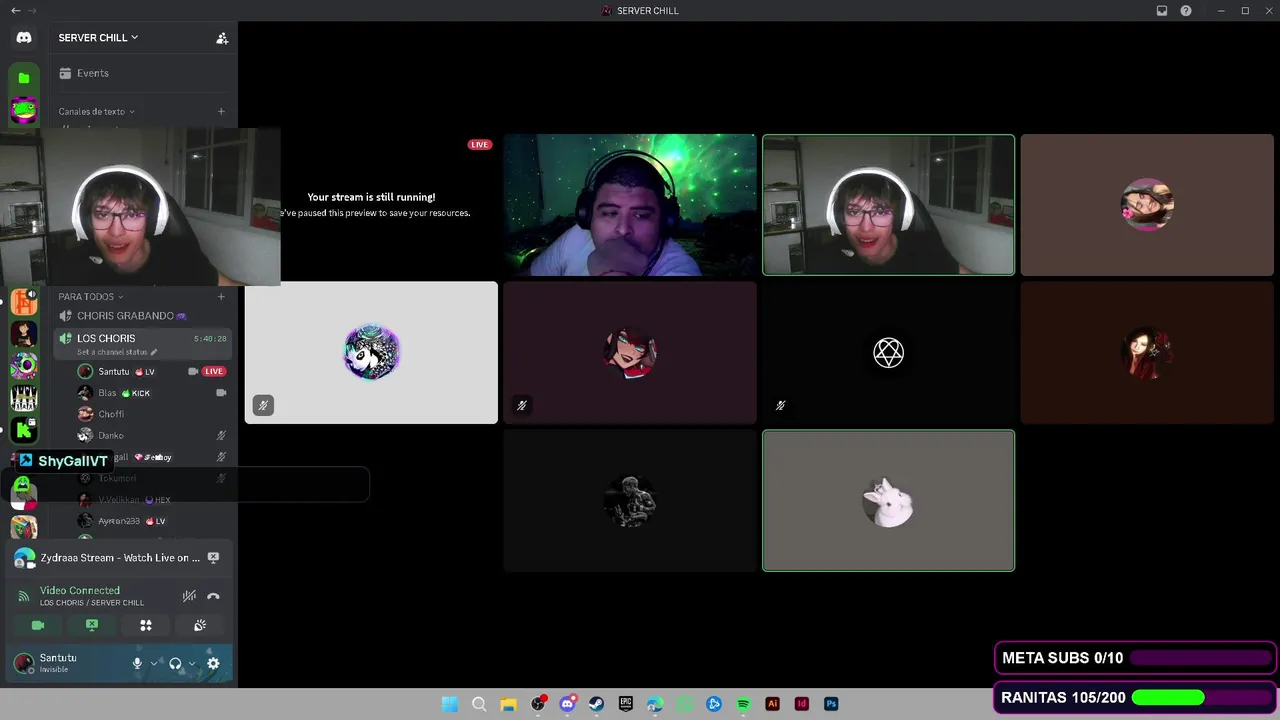Open the Activities launcher button
This screenshot has height=720, width=1280.
point(146,625)
